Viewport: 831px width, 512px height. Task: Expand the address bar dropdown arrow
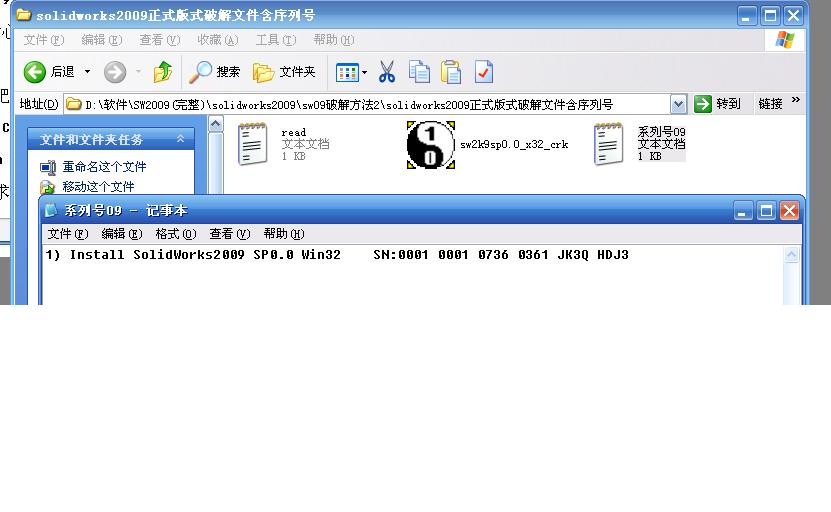tap(678, 104)
